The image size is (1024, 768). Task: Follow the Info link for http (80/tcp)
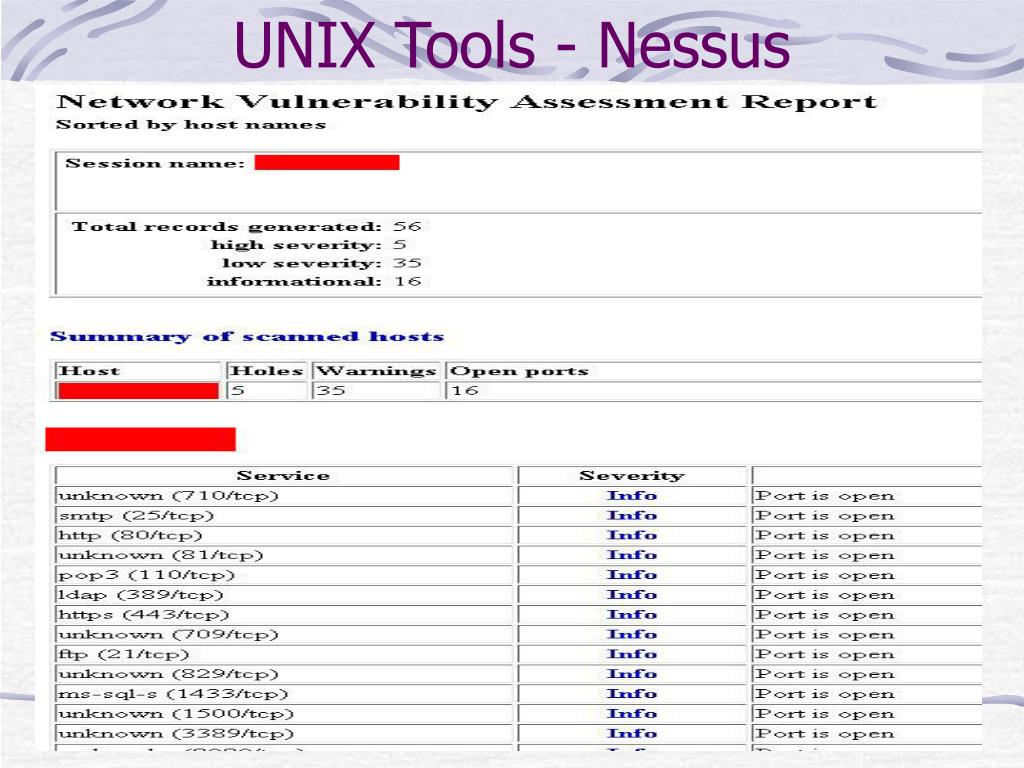(x=632, y=535)
